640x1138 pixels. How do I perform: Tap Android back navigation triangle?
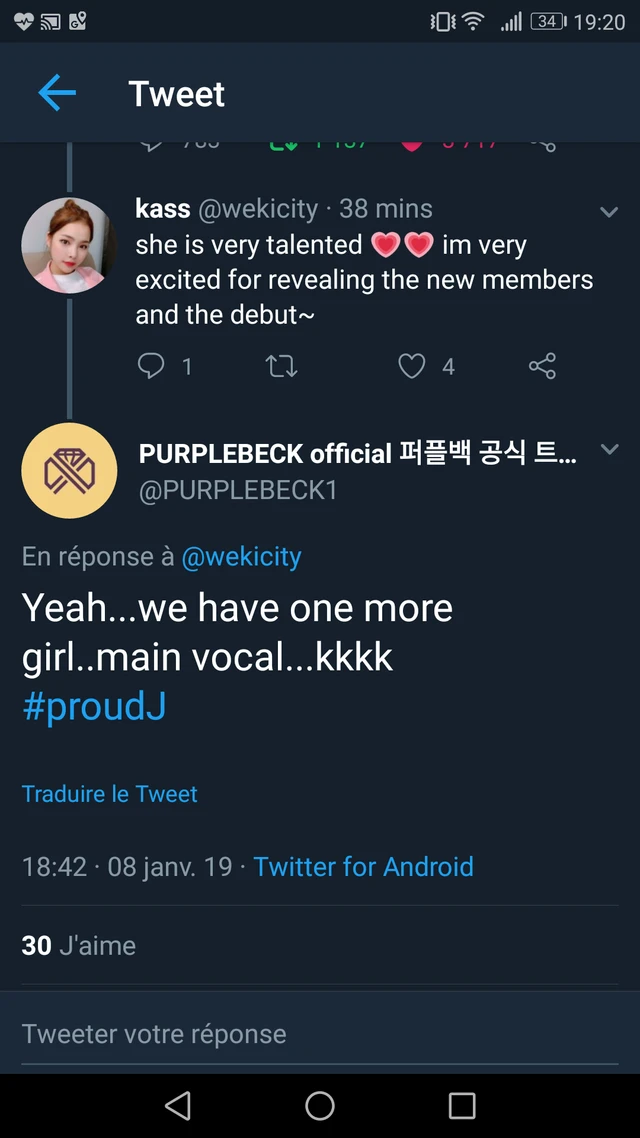click(x=178, y=1106)
